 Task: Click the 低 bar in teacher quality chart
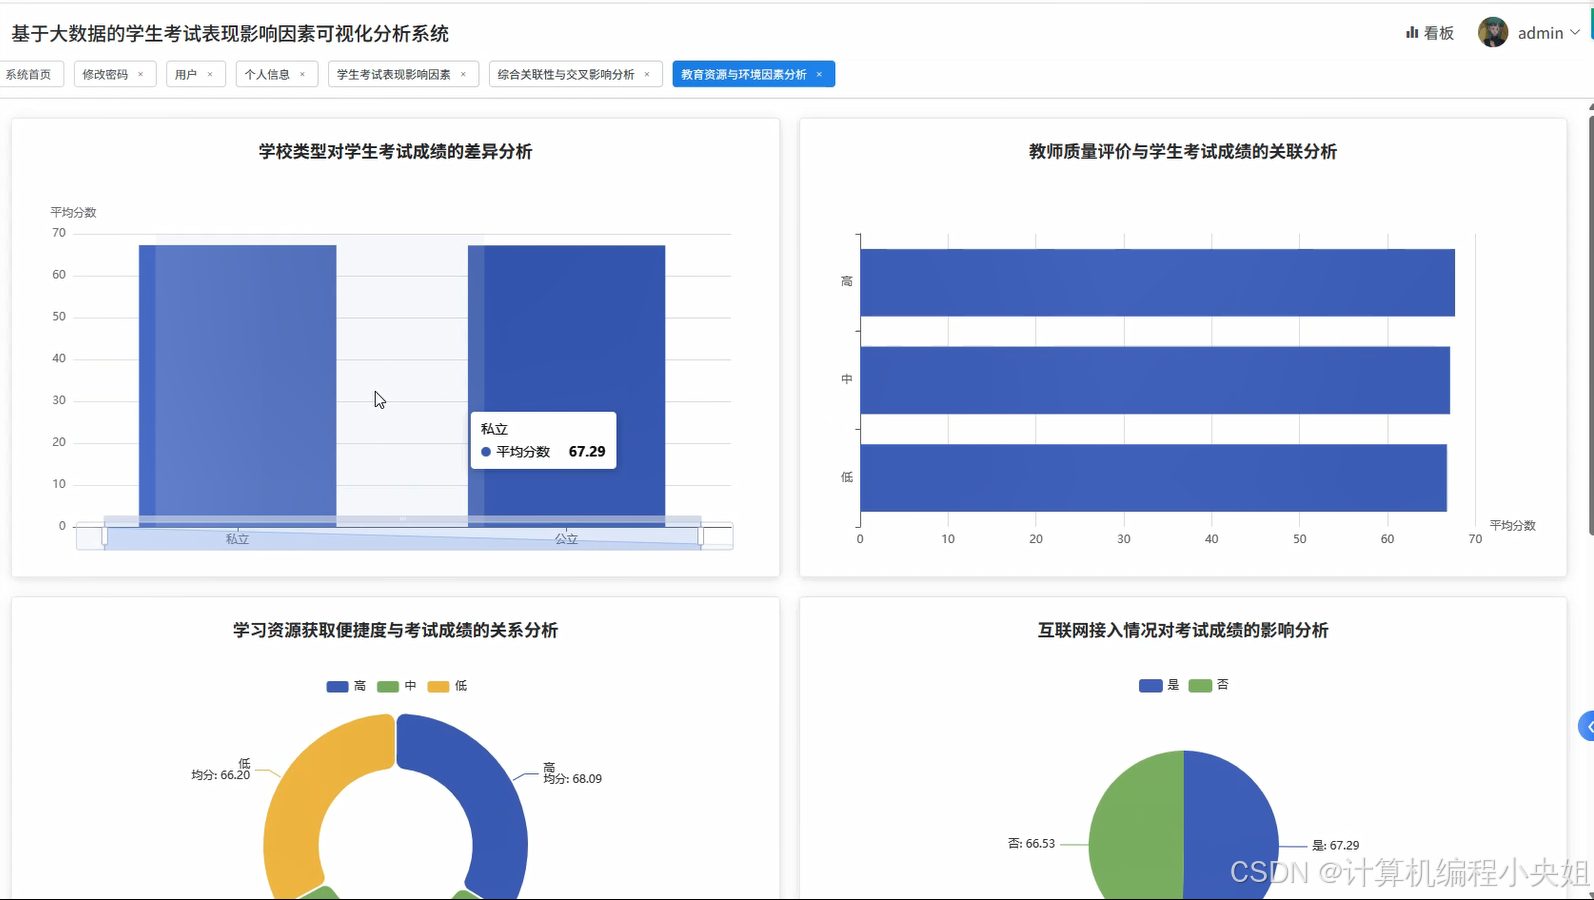[1153, 478]
